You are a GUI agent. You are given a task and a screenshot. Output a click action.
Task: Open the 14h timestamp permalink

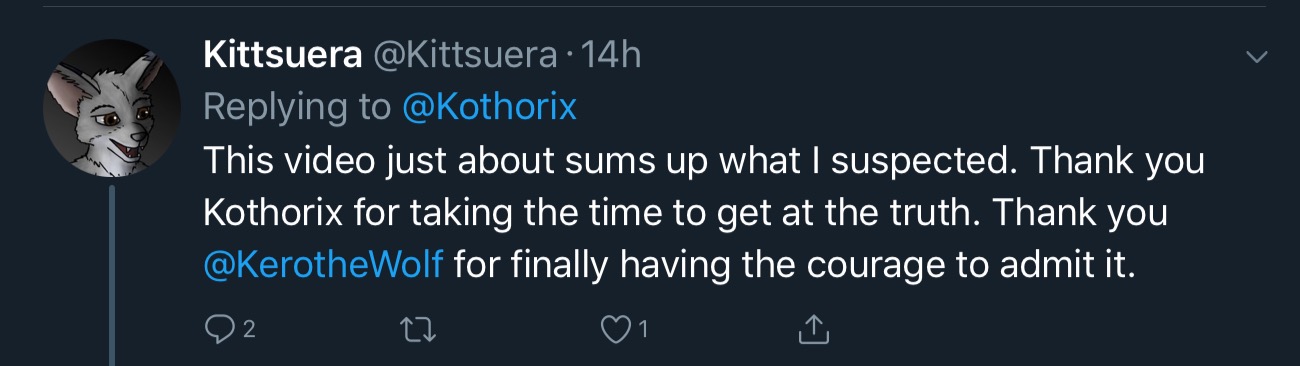pos(611,56)
